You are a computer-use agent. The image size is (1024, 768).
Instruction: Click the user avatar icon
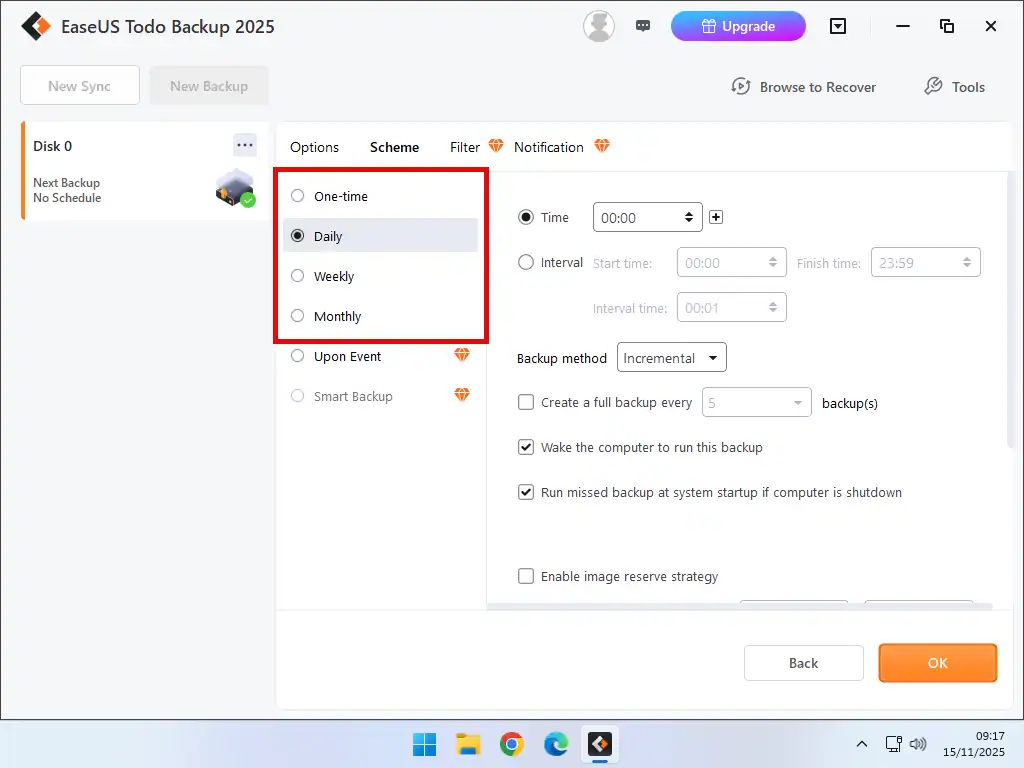[598, 26]
